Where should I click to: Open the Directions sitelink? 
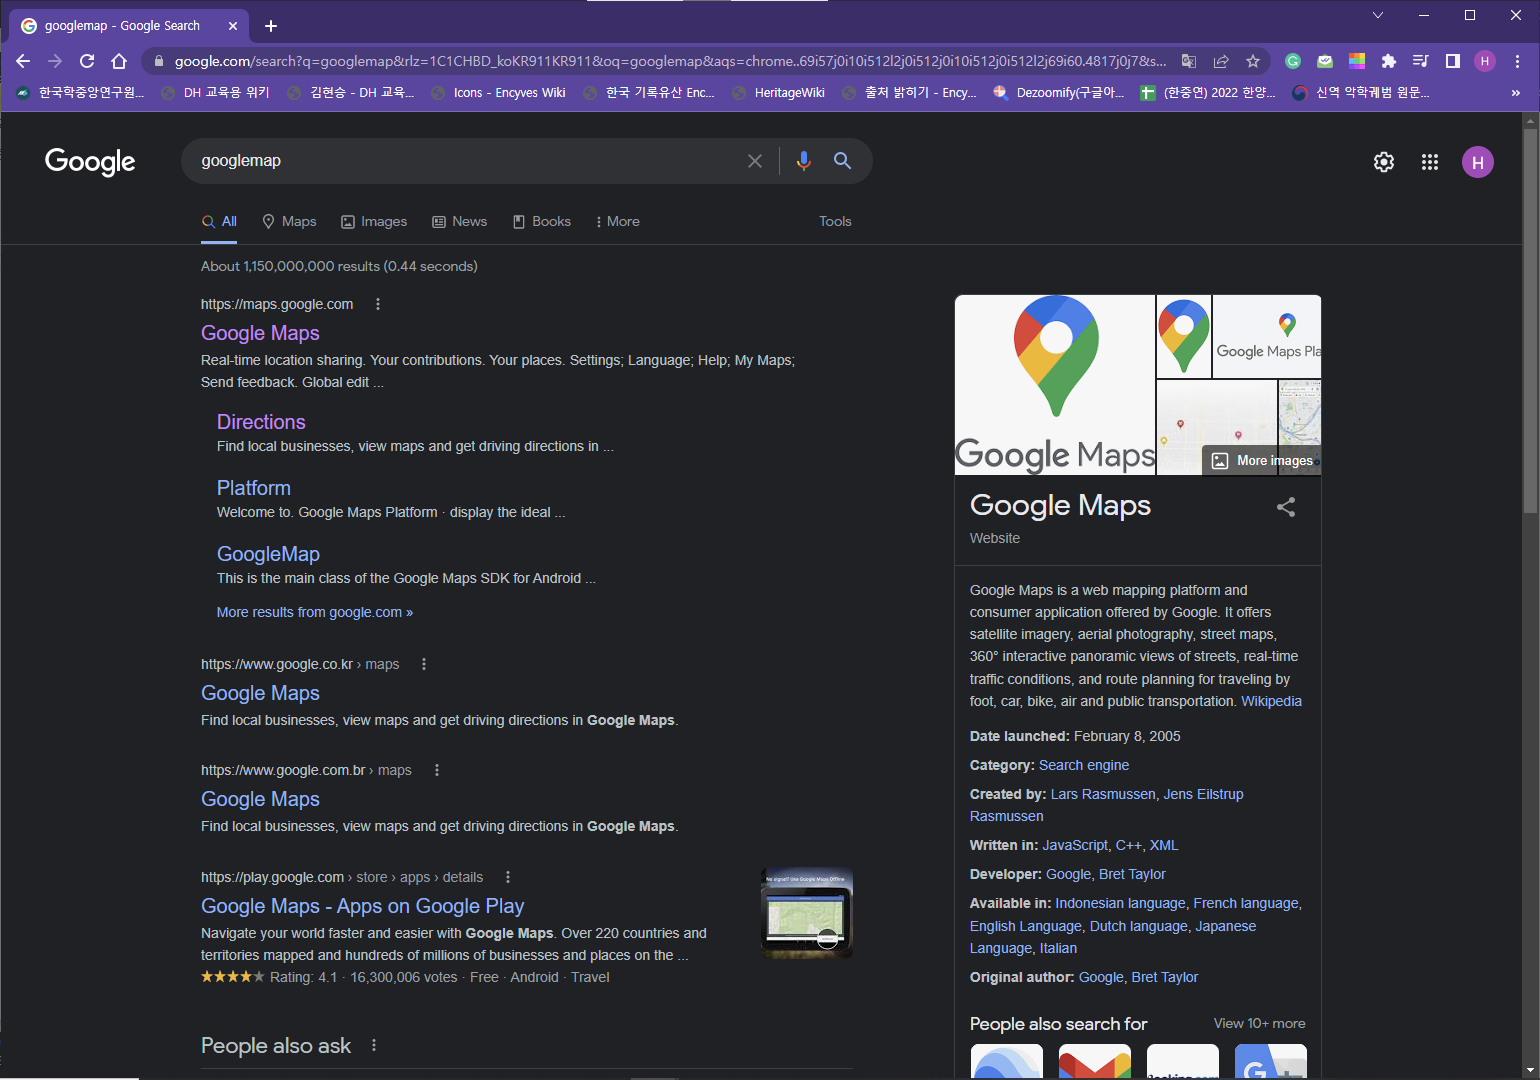click(261, 422)
